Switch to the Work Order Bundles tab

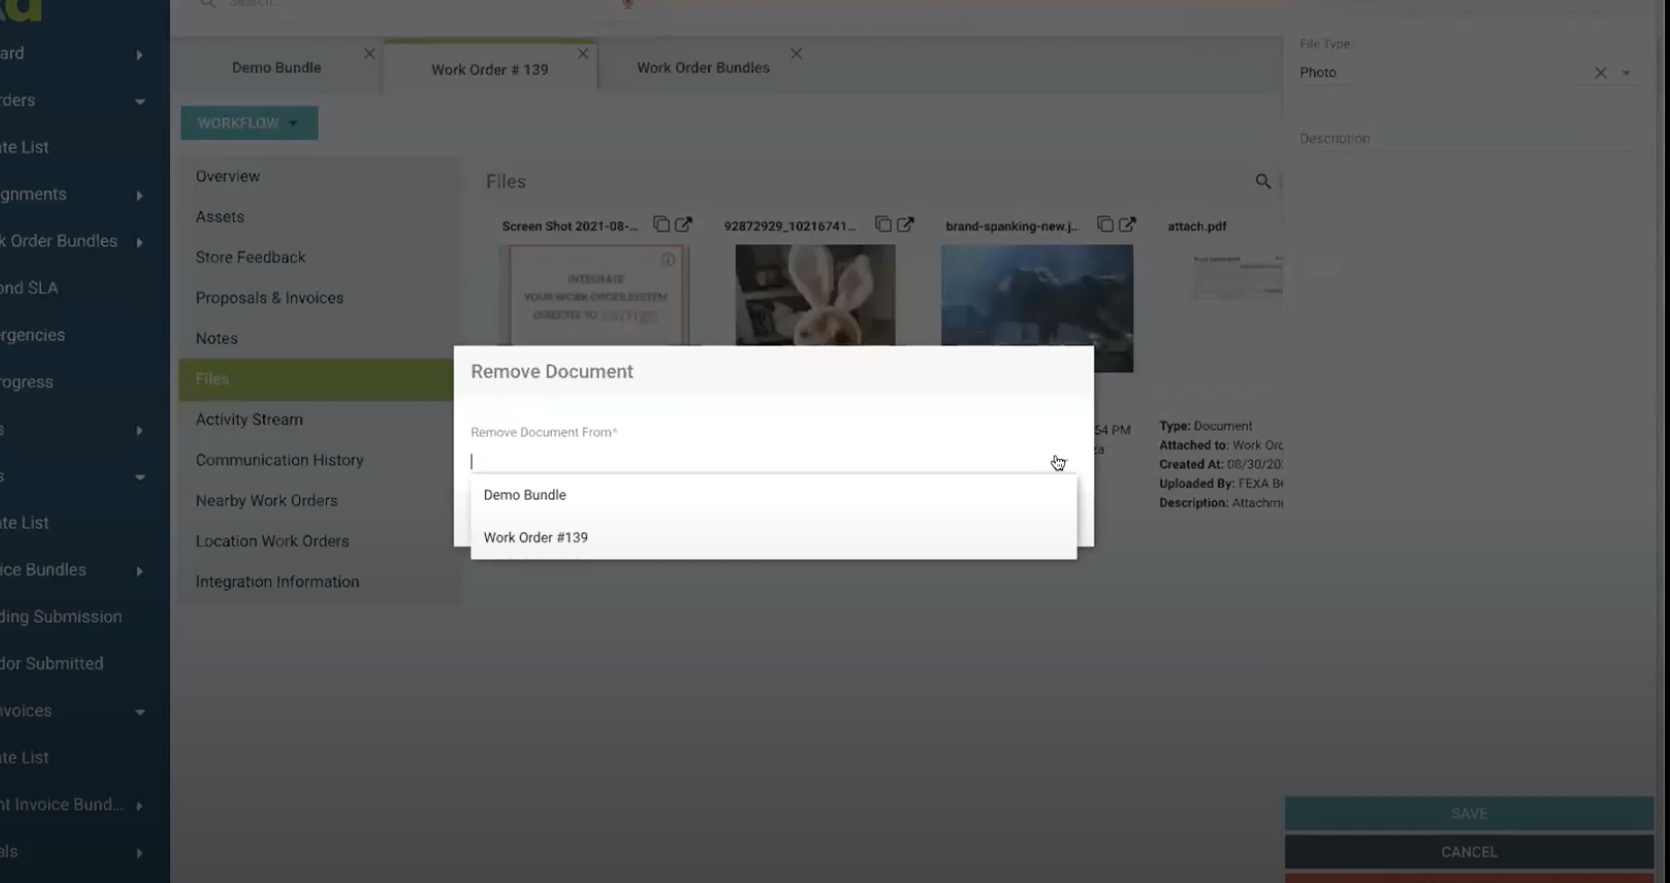(703, 68)
